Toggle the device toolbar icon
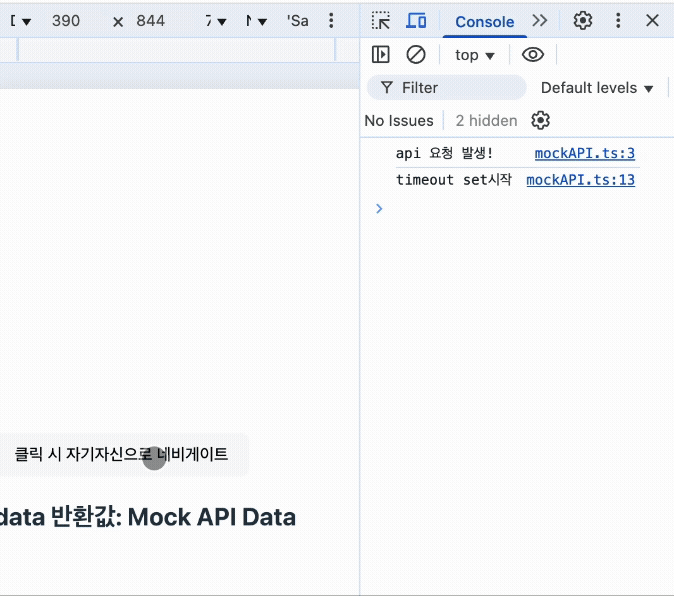This screenshot has width=674, height=596. pyautogui.click(x=416, y=21)
